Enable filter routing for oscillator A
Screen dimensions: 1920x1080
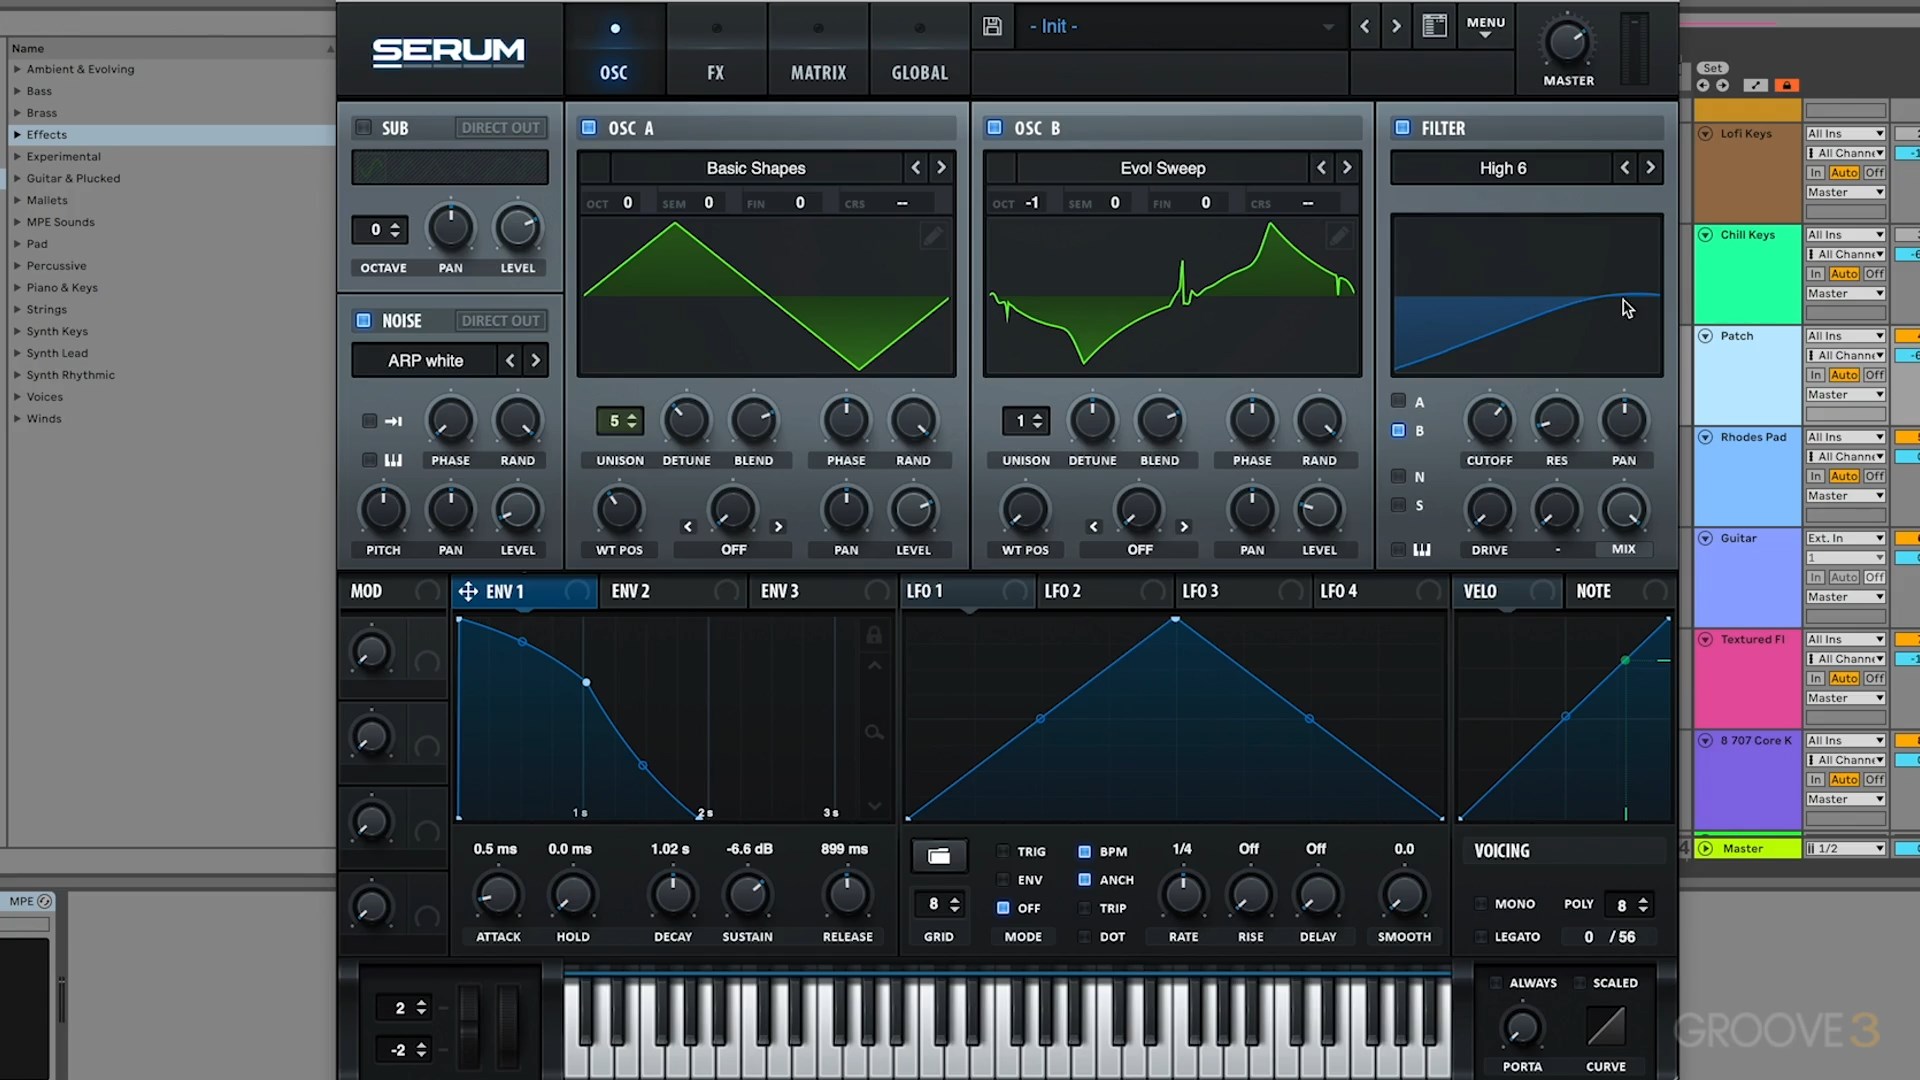tap(1398, 402)
